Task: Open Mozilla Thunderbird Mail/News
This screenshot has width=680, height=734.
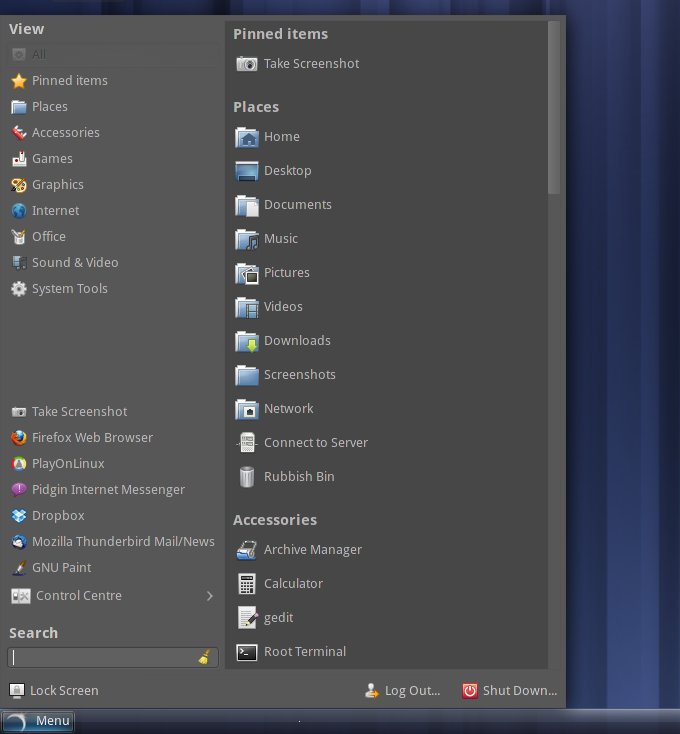Action: (x=123, y=542)
